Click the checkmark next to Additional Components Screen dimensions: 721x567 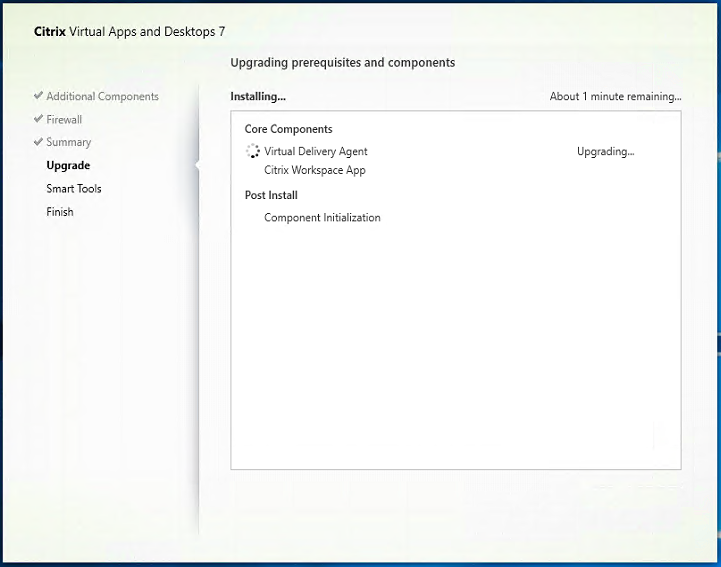pos(39,96)
